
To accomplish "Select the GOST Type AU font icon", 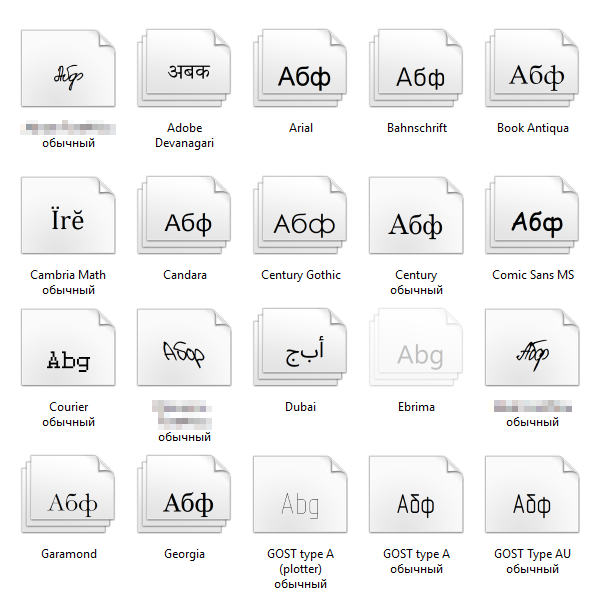I will tap(532, 494).
